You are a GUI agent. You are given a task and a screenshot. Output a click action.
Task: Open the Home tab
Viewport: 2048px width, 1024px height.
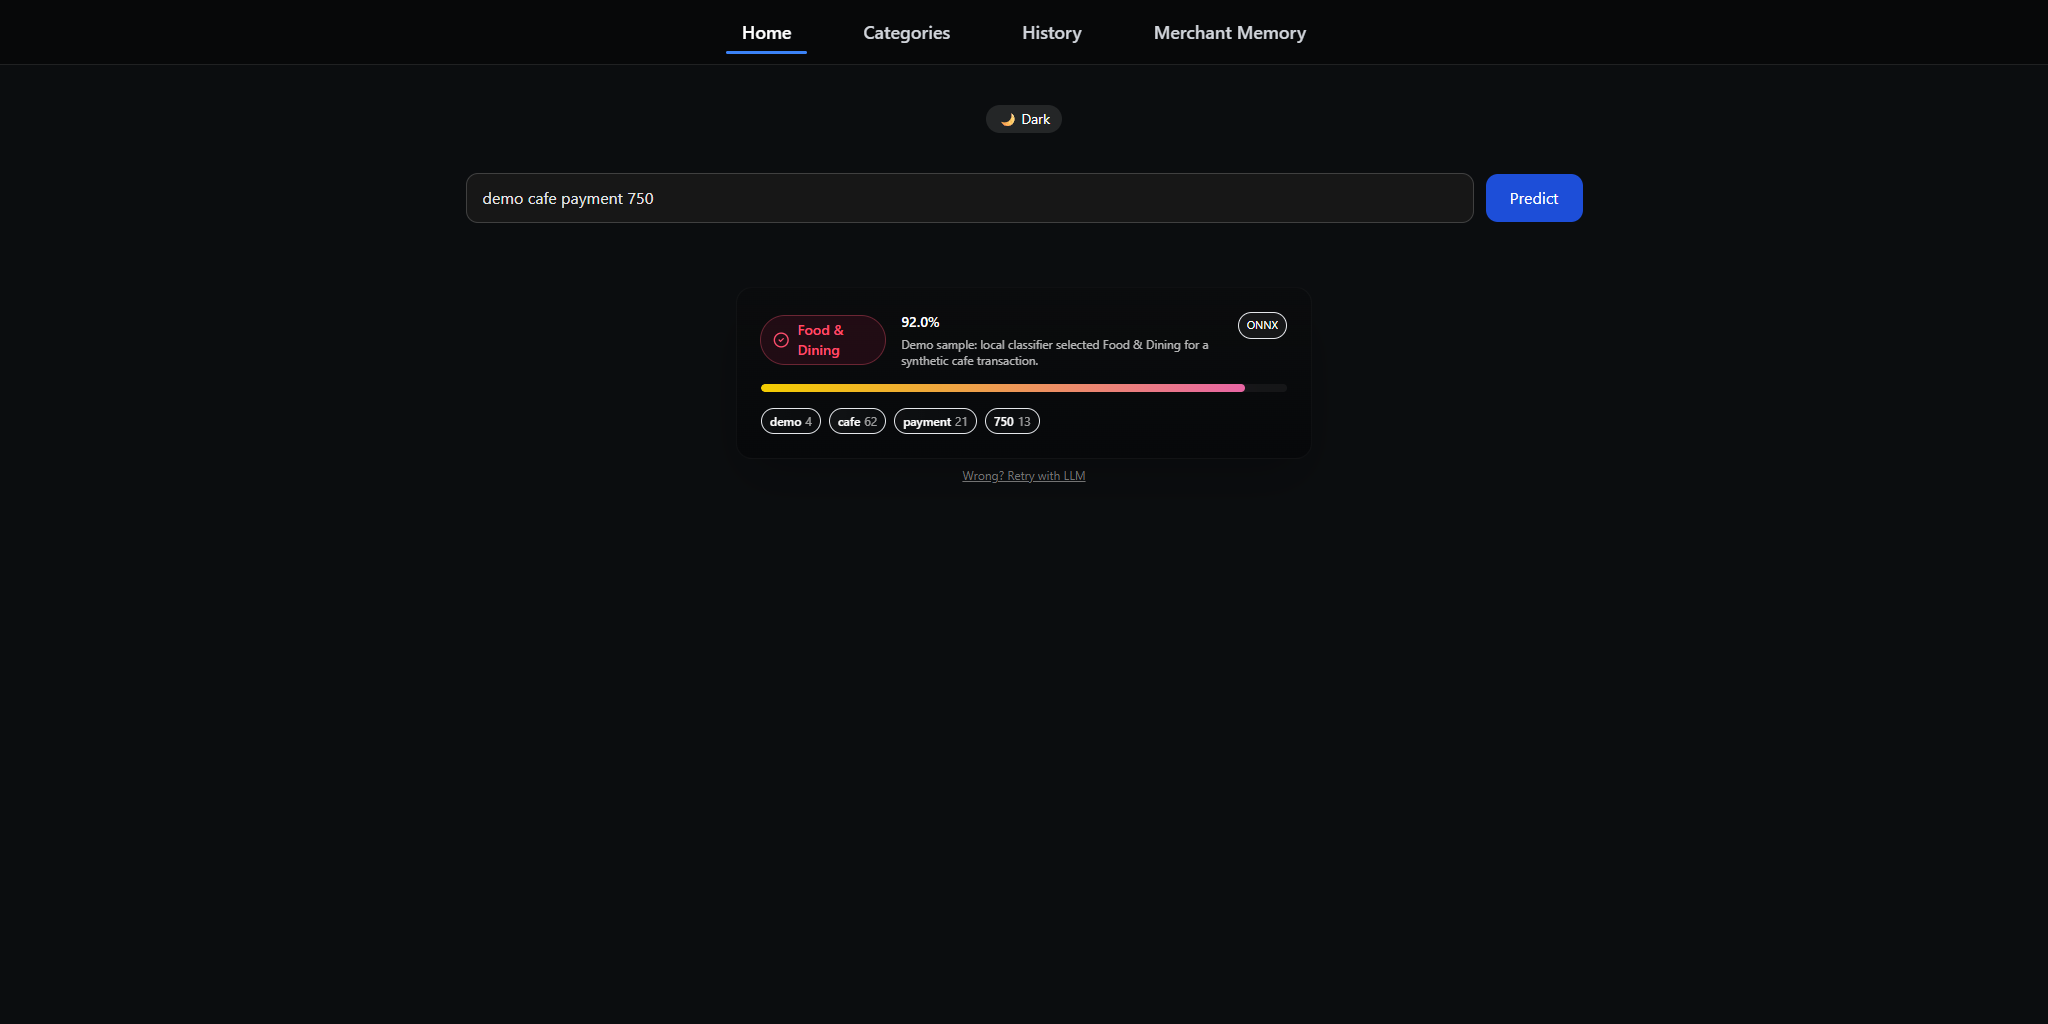(x=766, y=33)
